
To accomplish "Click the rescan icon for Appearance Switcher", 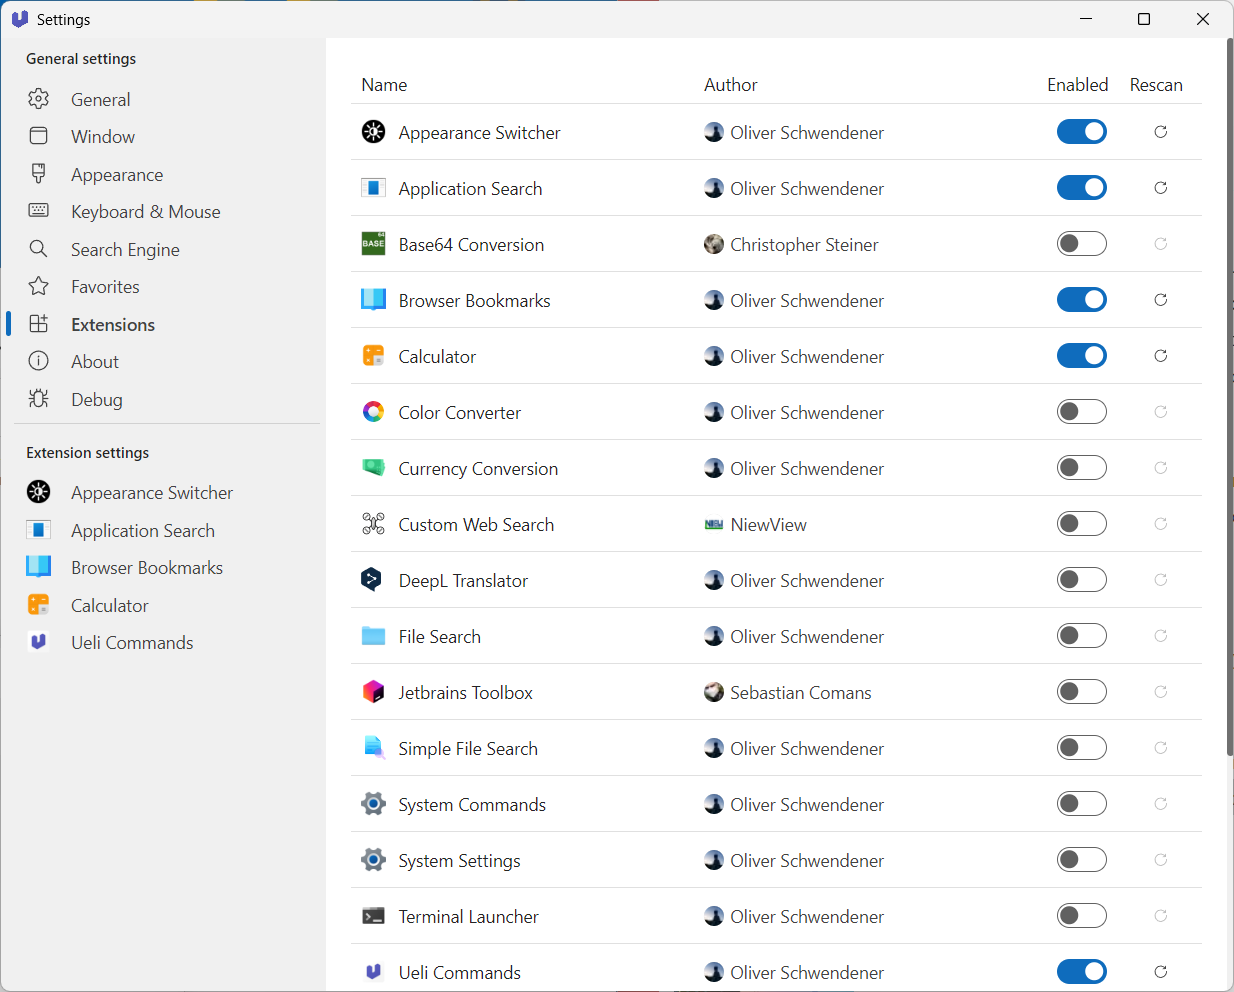I will [x=1160, y=132].
